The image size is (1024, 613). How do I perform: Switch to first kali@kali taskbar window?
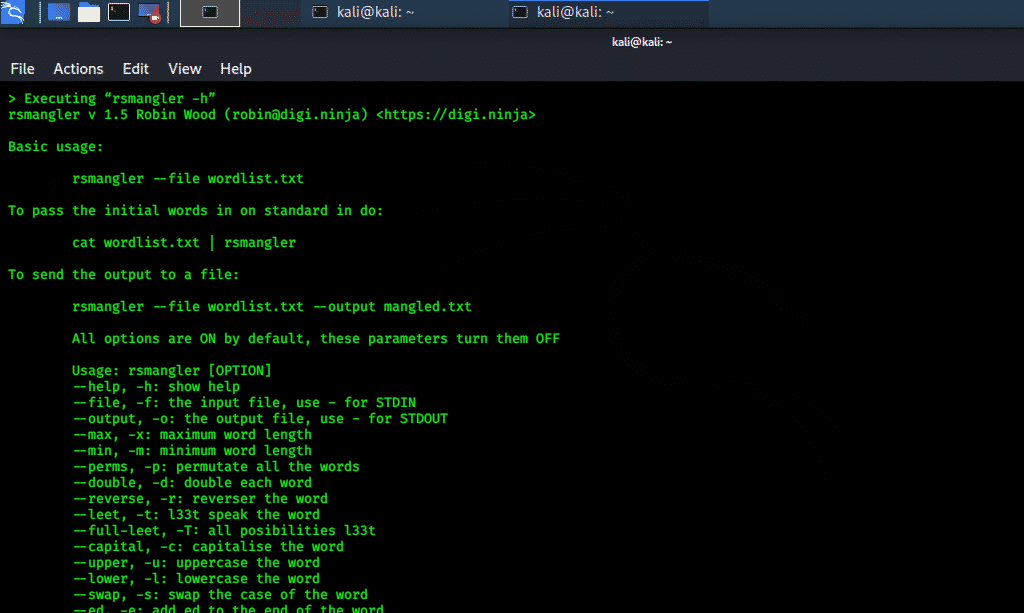(x=404, y=12)
